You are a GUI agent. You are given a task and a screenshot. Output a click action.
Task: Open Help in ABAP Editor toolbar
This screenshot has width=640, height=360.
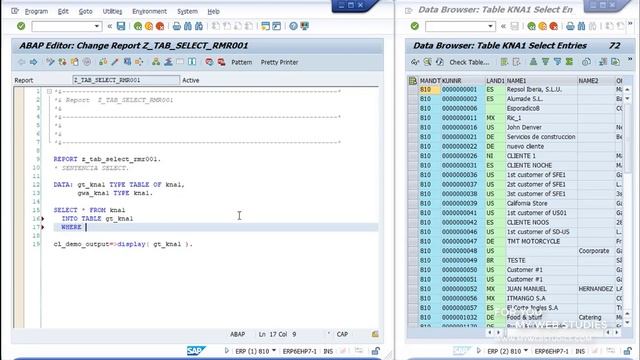point(293,26)
